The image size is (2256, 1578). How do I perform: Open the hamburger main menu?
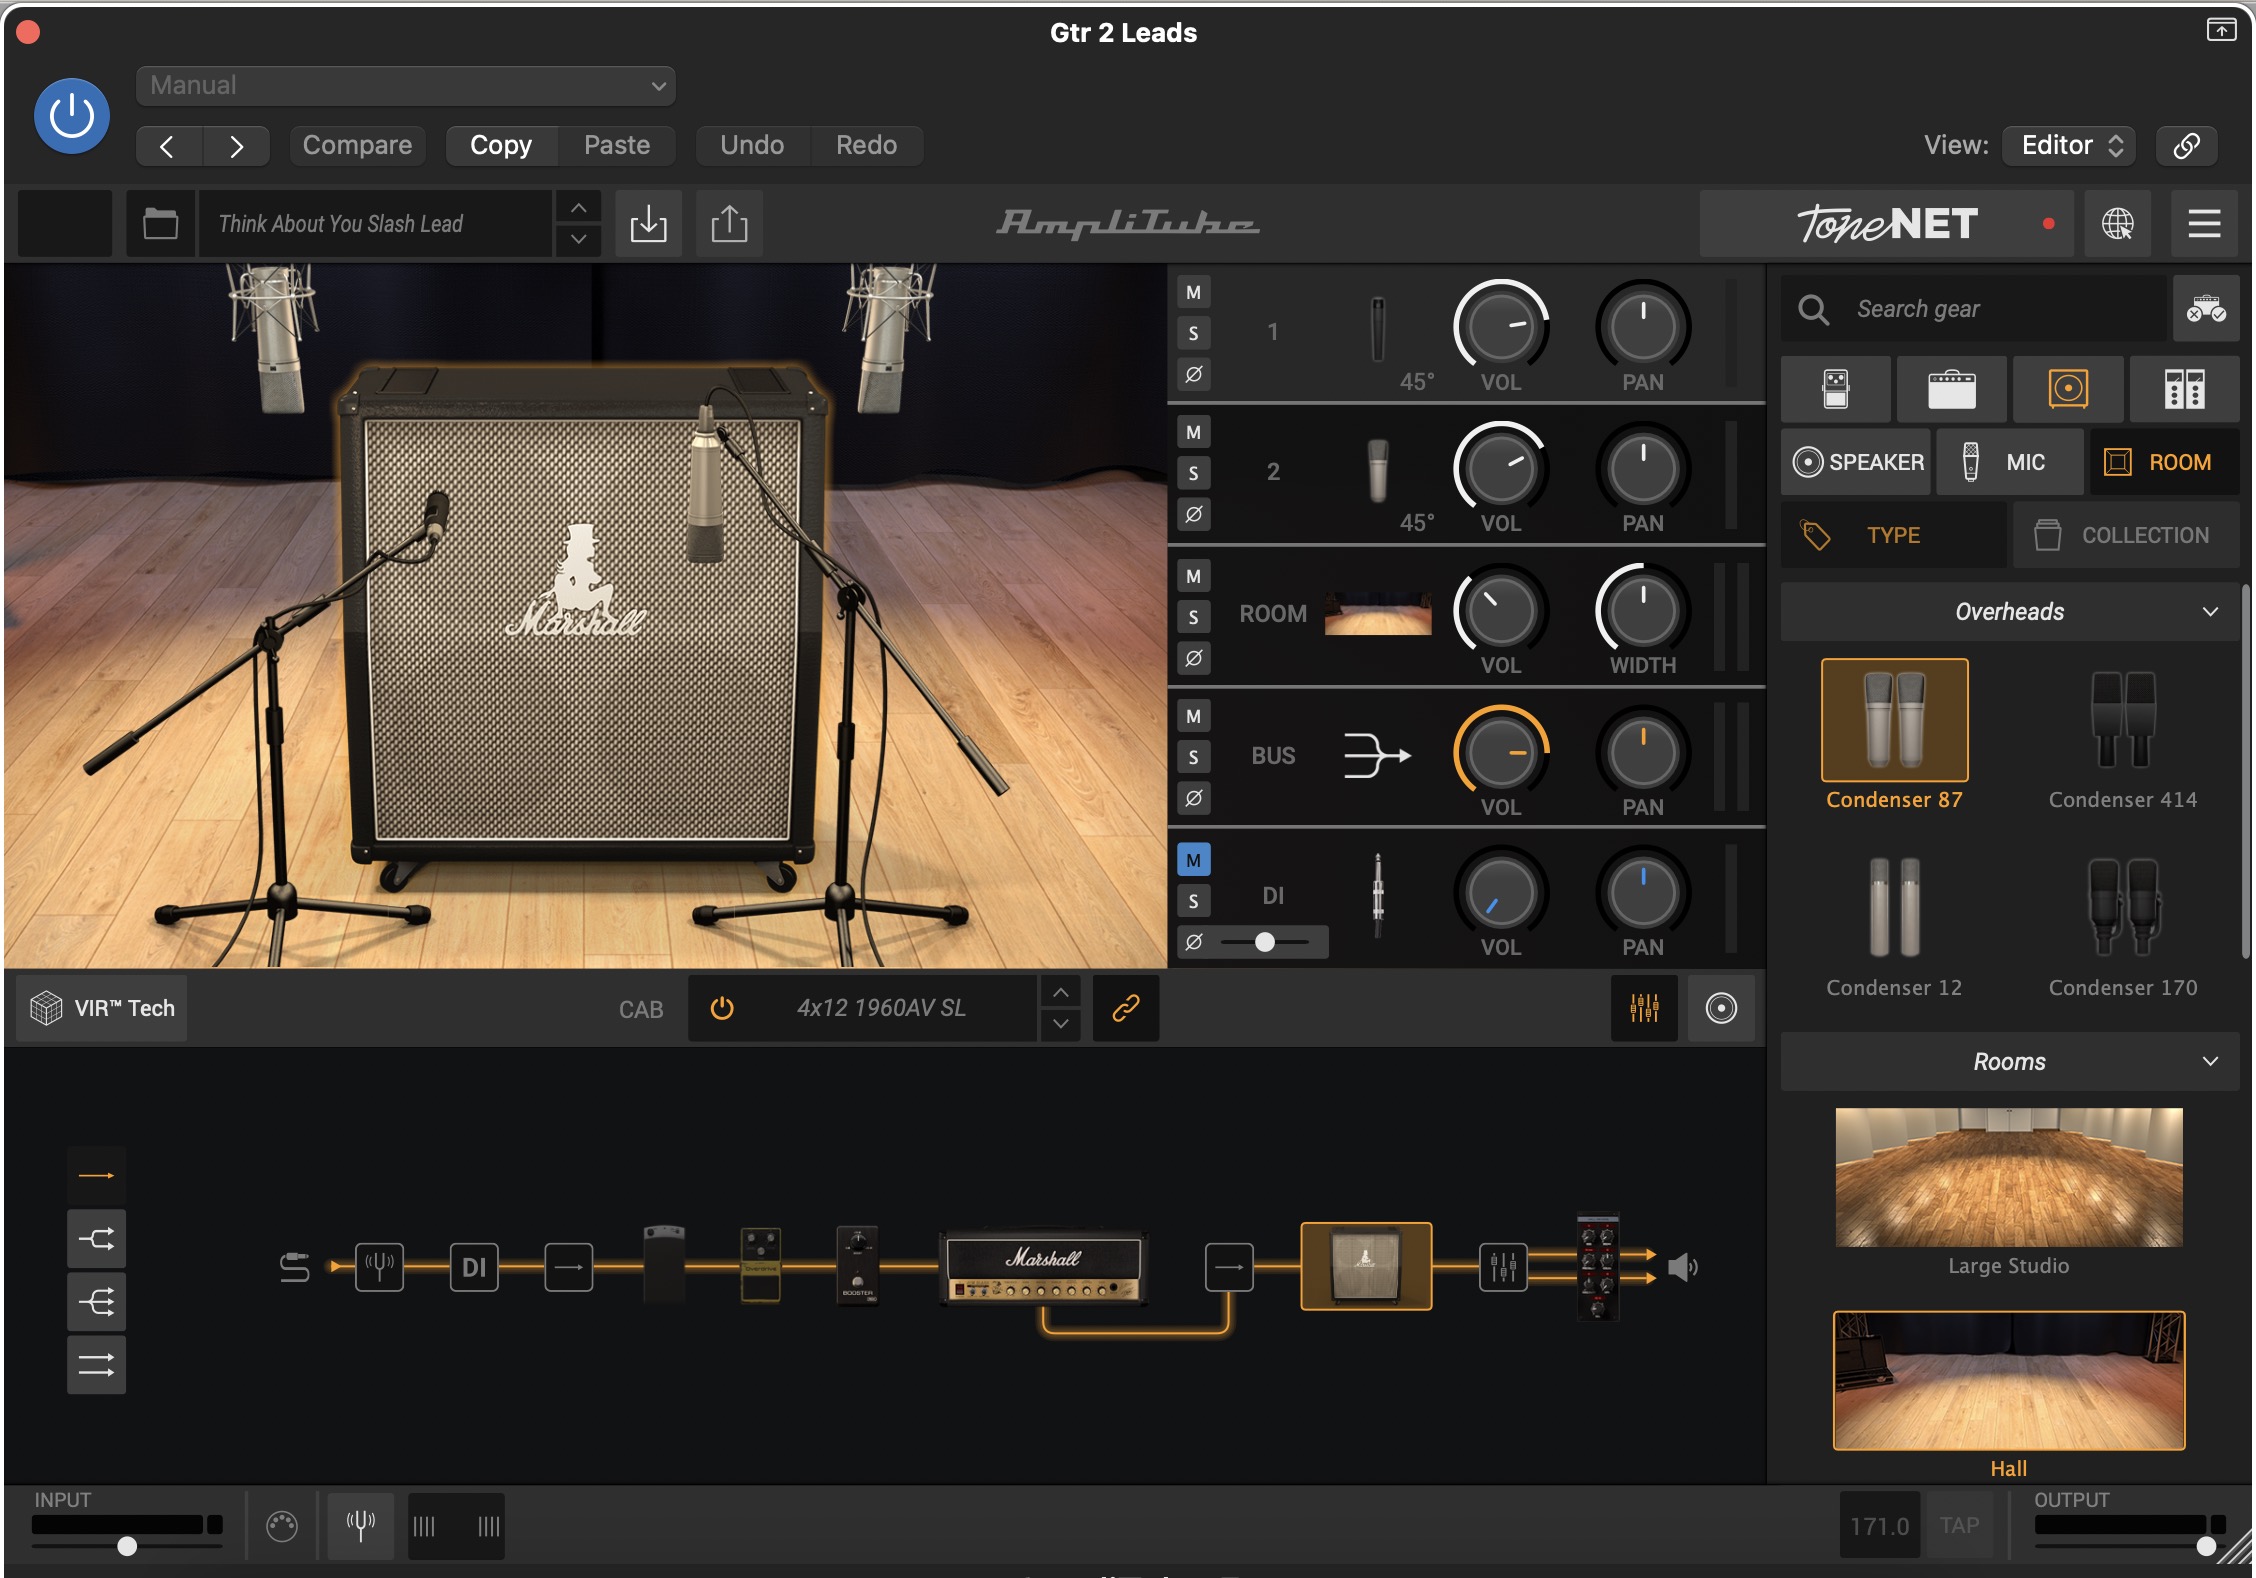(x=2204, y=223)
